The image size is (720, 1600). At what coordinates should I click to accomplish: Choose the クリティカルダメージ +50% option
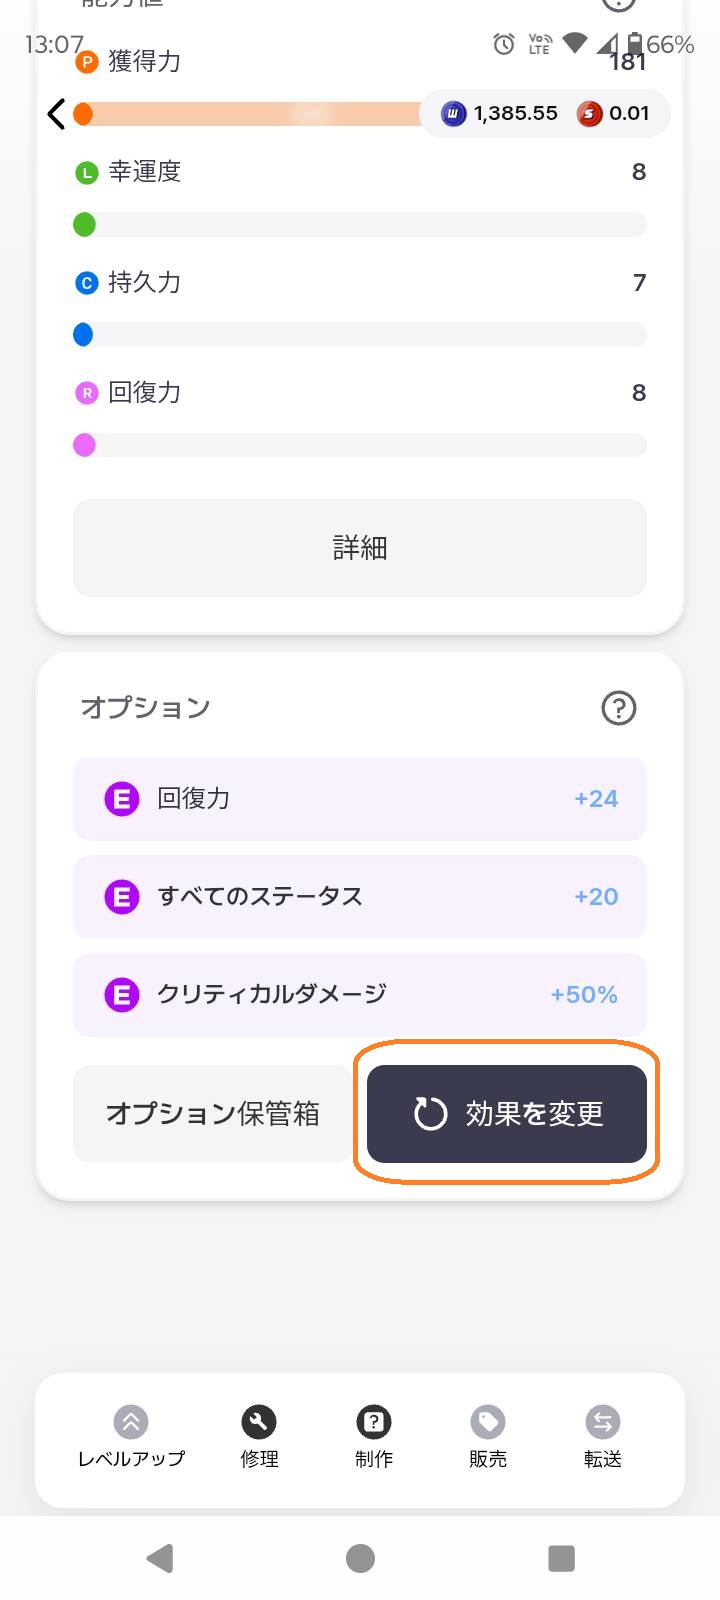360,995
